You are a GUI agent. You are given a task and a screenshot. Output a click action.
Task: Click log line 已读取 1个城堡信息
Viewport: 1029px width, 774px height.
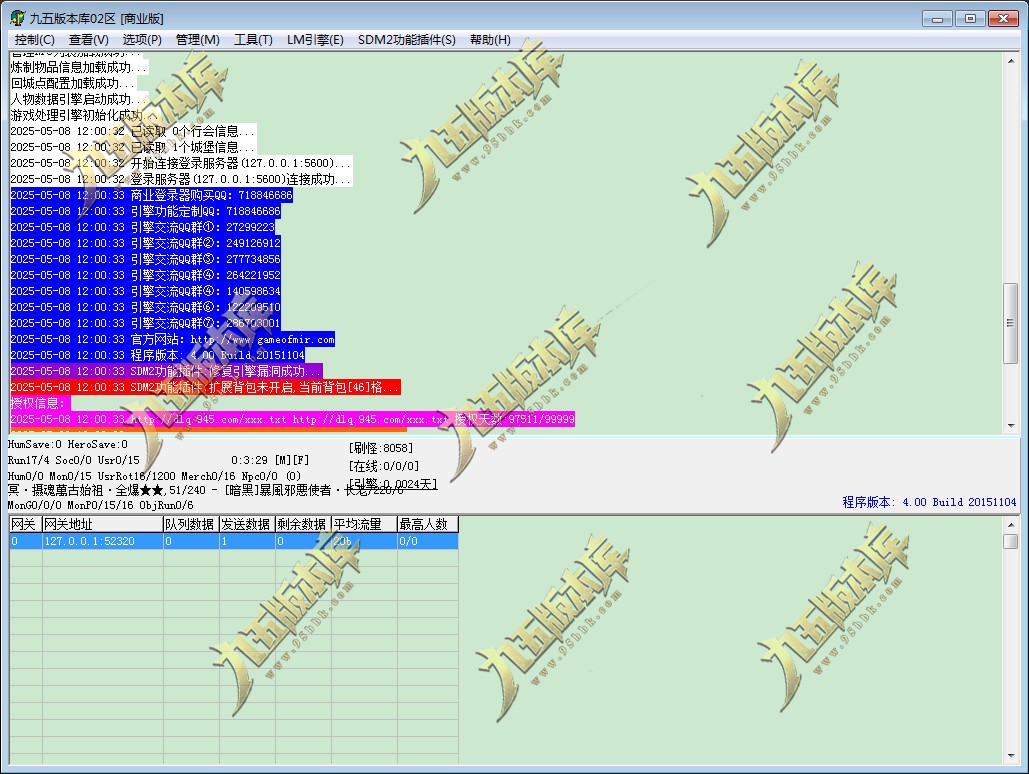click(x=133, y=147)
